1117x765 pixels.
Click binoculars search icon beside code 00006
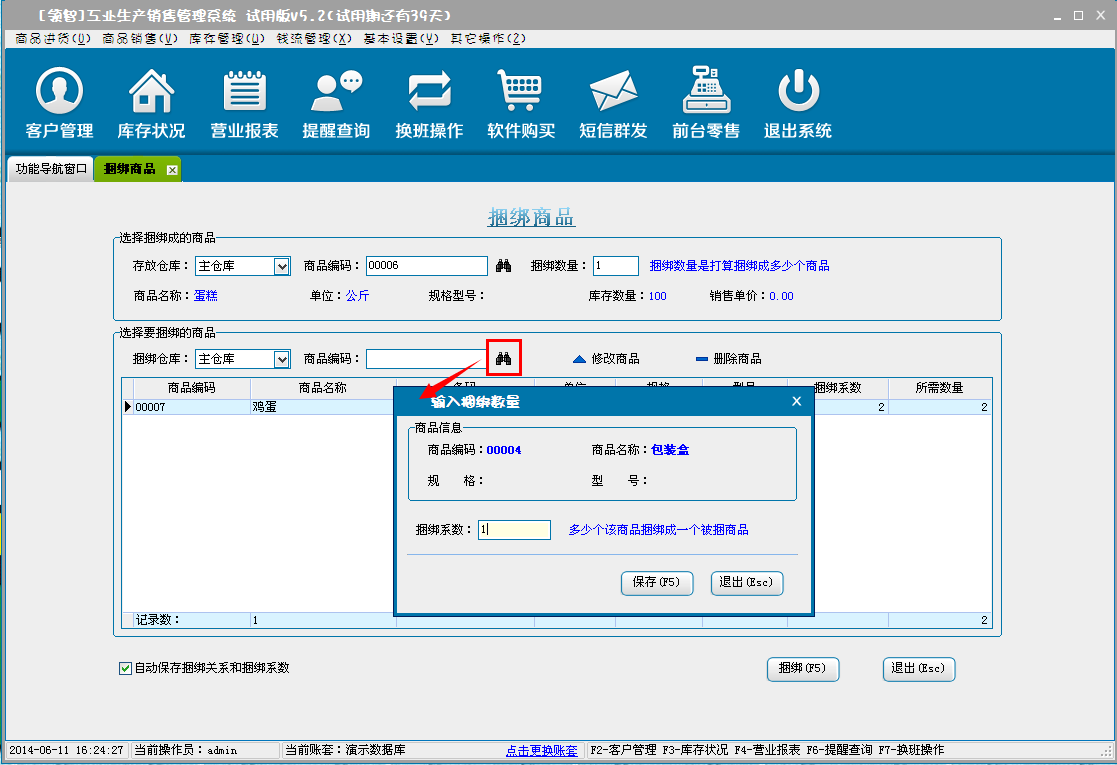coord(504,266)
